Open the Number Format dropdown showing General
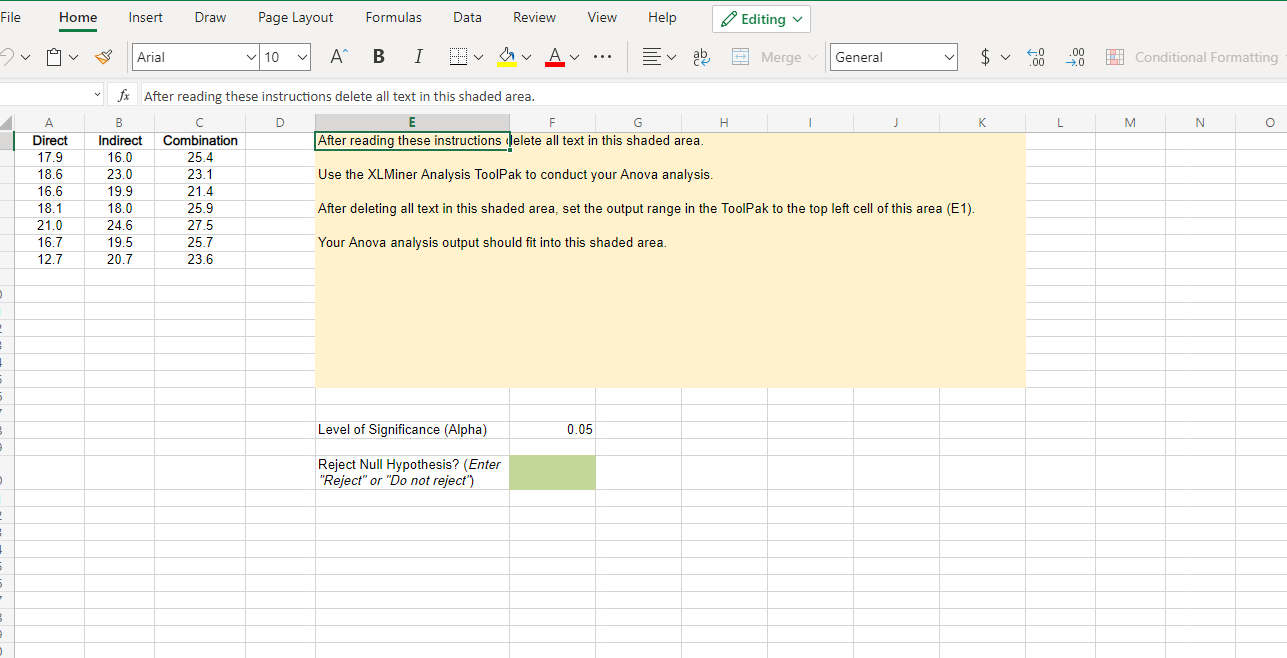This screenshot has width=1287, height=658. tap(893, 56)
